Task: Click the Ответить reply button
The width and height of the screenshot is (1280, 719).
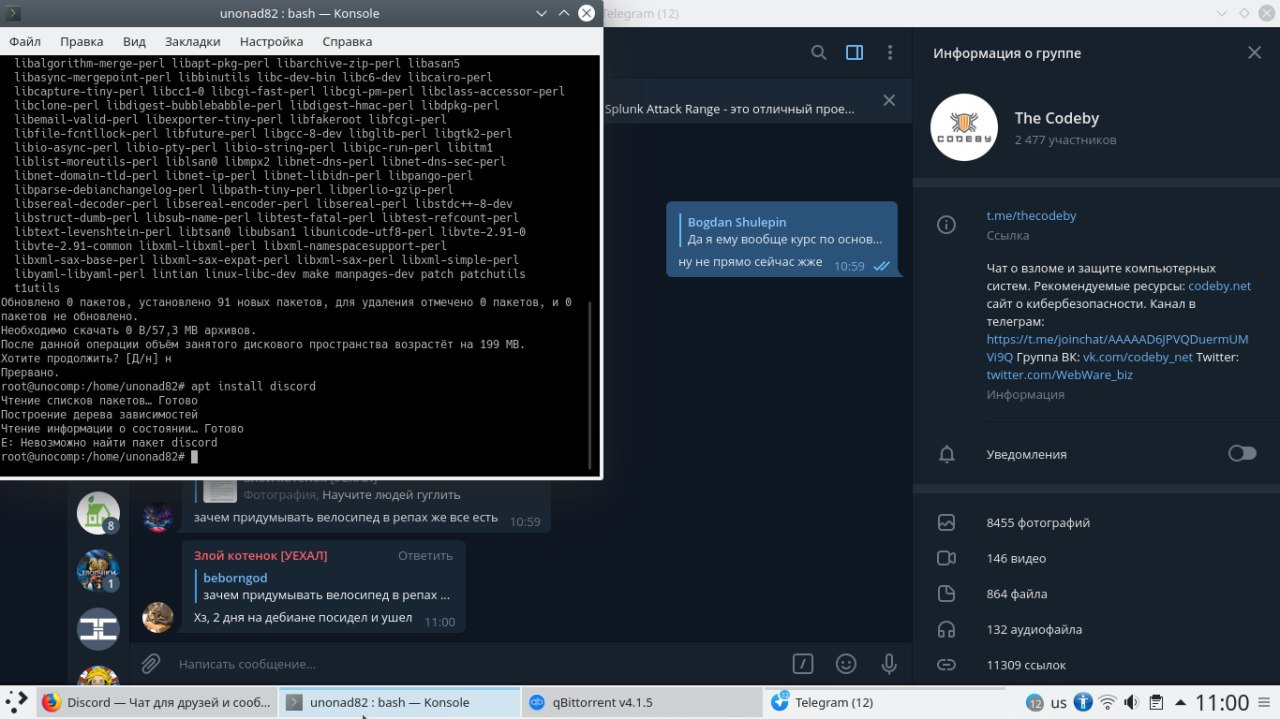Action: coord(425,555)
